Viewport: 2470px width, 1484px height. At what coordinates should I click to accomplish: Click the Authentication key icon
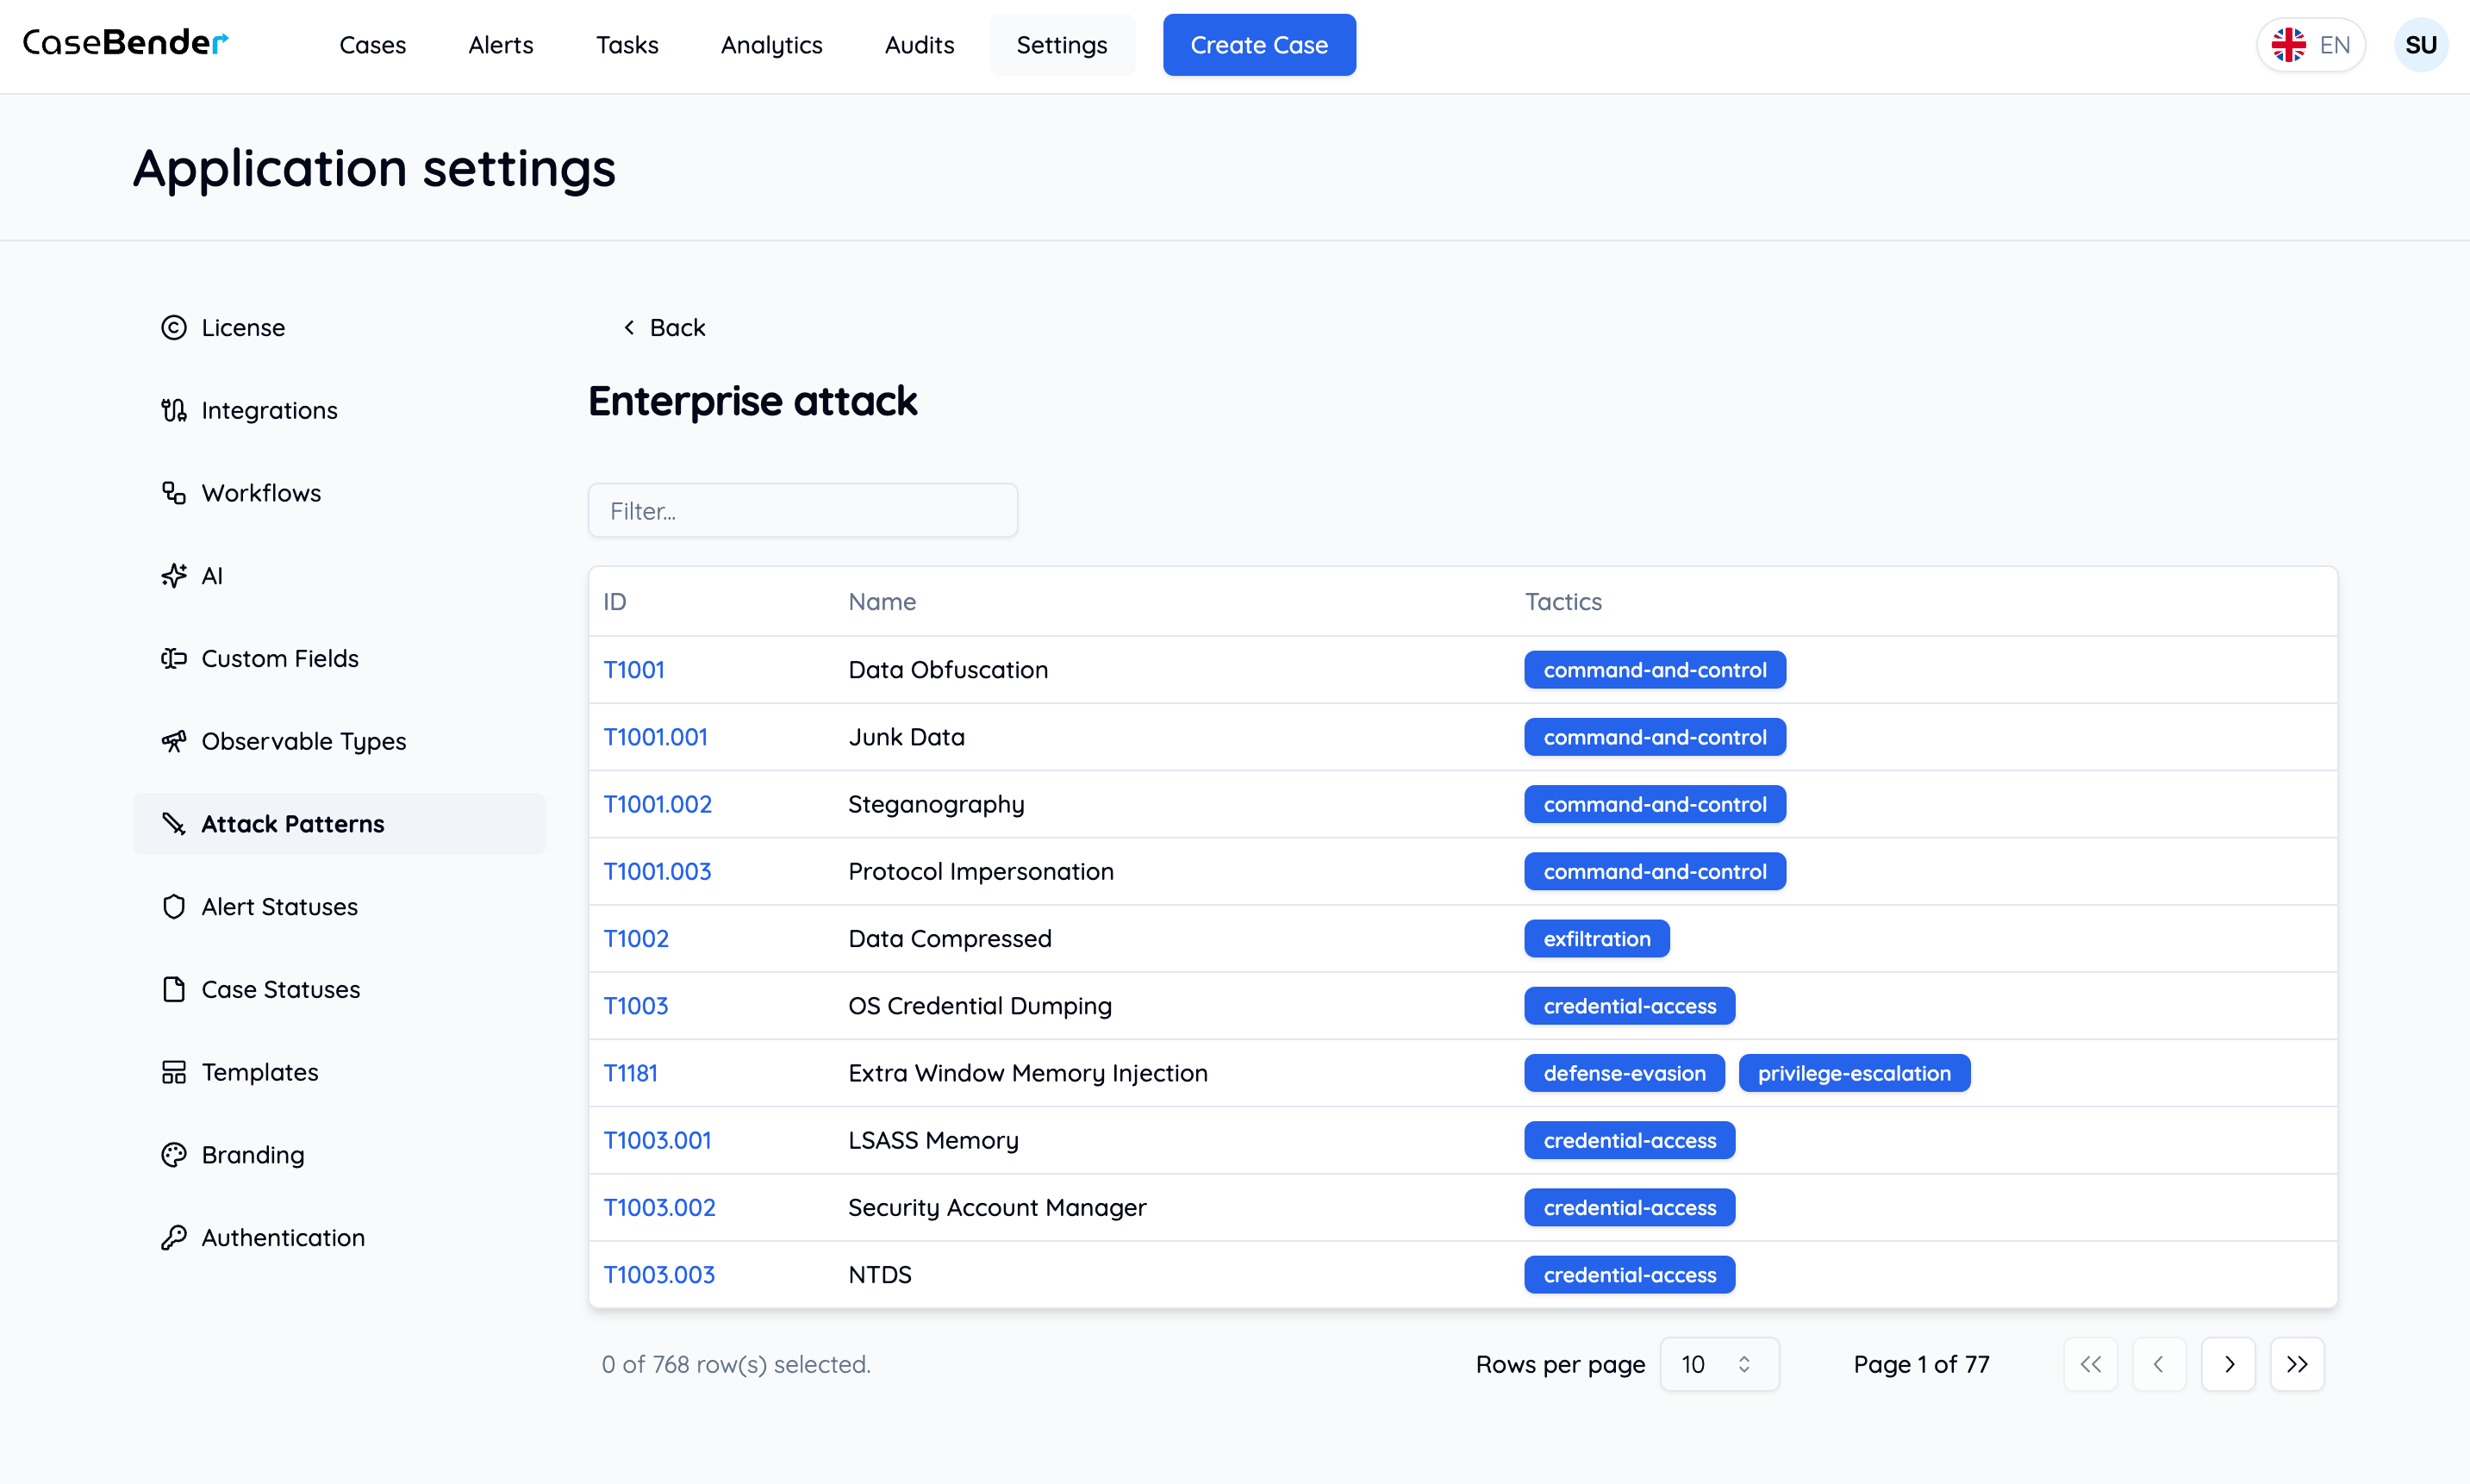pyautogui.click(x=174, y=1238)
